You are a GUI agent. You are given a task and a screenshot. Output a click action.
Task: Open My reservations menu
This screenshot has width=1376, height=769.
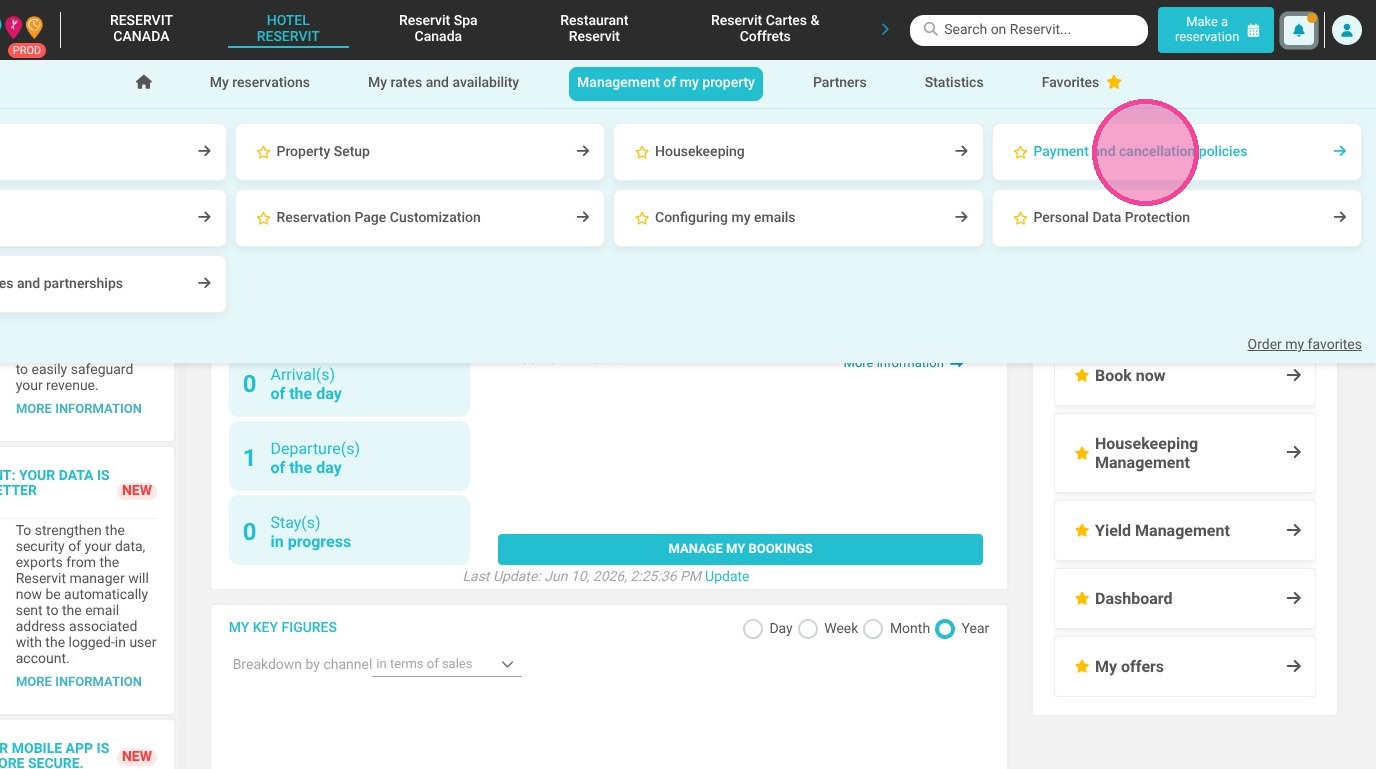coord(260,83)
